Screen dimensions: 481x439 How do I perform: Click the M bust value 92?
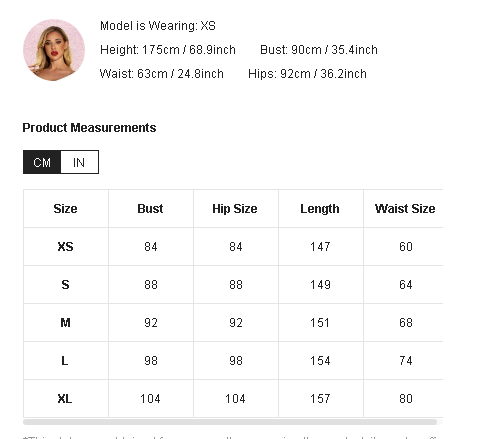151,323
